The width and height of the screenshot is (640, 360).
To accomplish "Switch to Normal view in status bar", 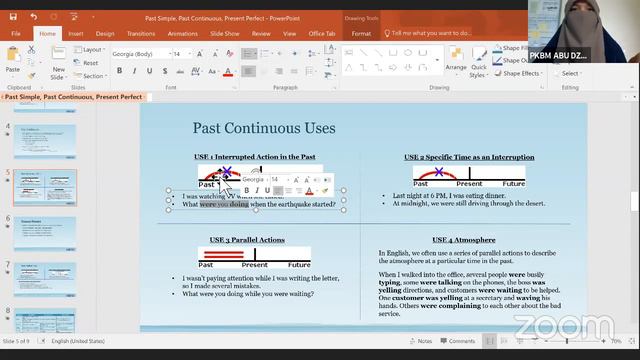I will click(x=489, y=341).
